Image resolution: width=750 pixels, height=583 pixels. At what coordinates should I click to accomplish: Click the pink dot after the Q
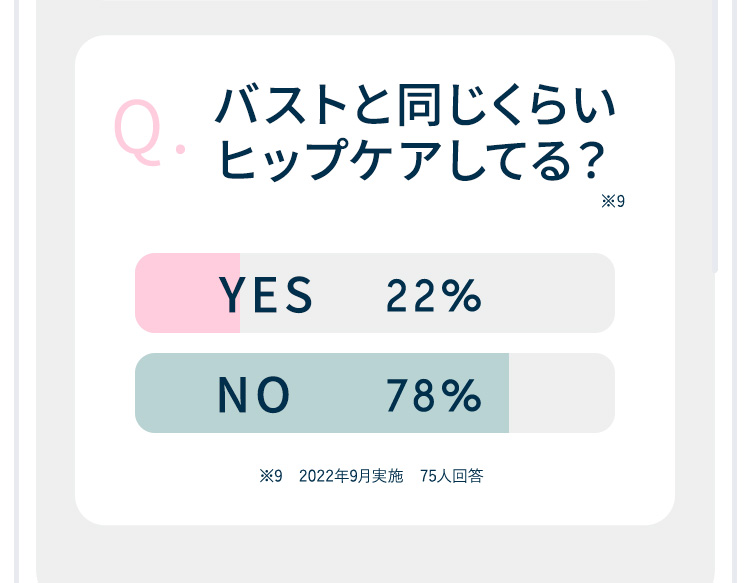tap(180, 150)
